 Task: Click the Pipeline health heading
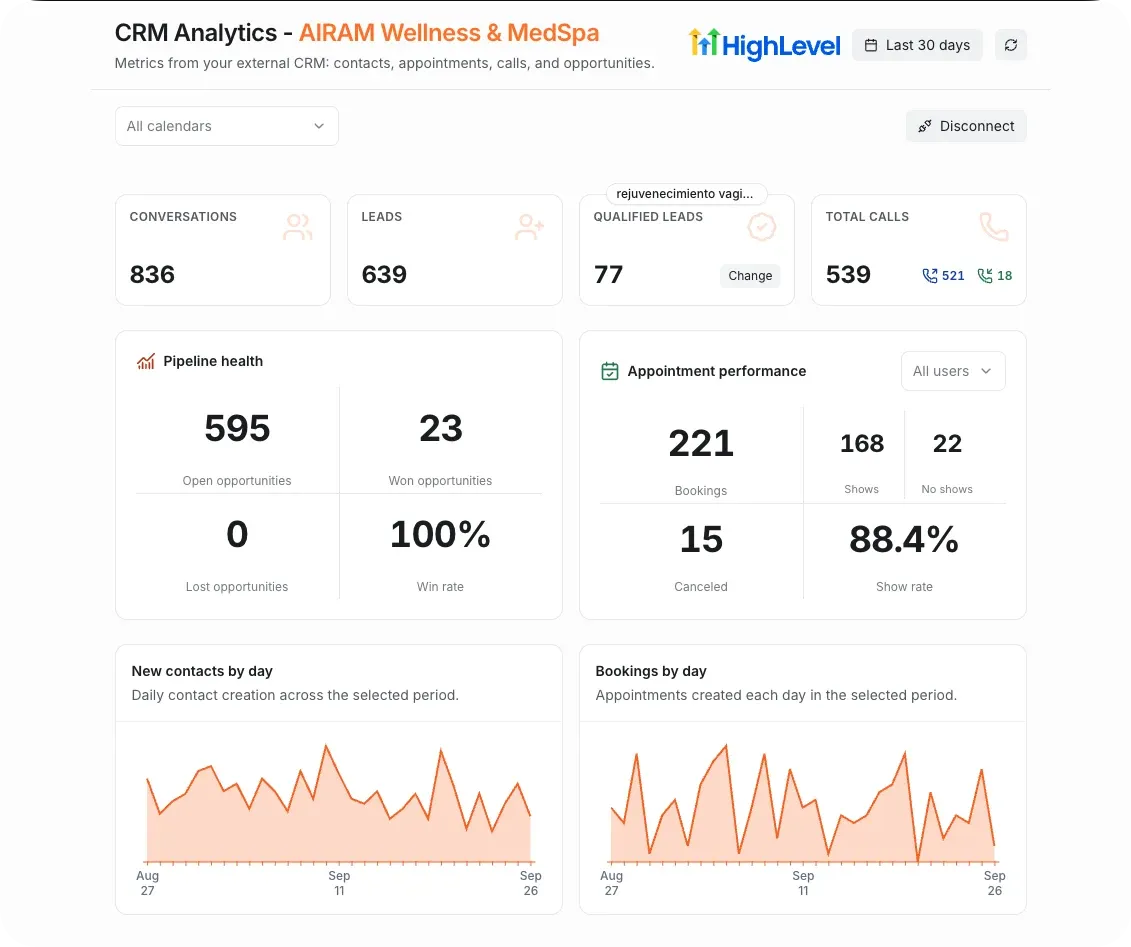[x=213, y=361]
